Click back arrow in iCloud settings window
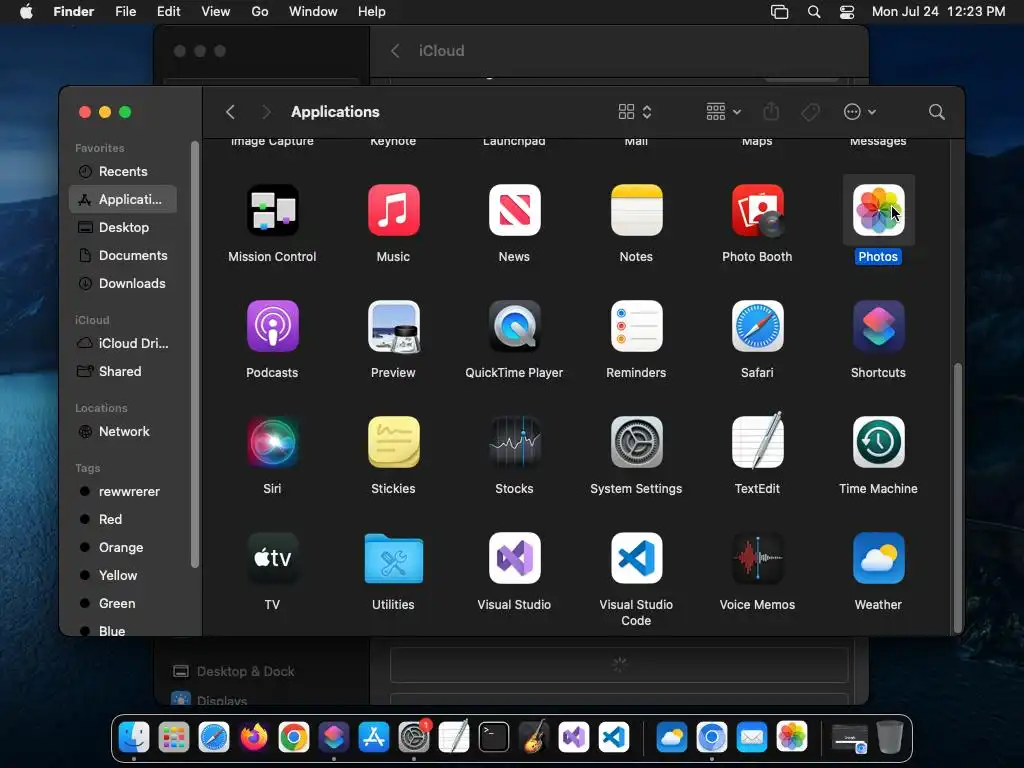The width and height of the screenshot is (1024, 768). coord(395,51)
